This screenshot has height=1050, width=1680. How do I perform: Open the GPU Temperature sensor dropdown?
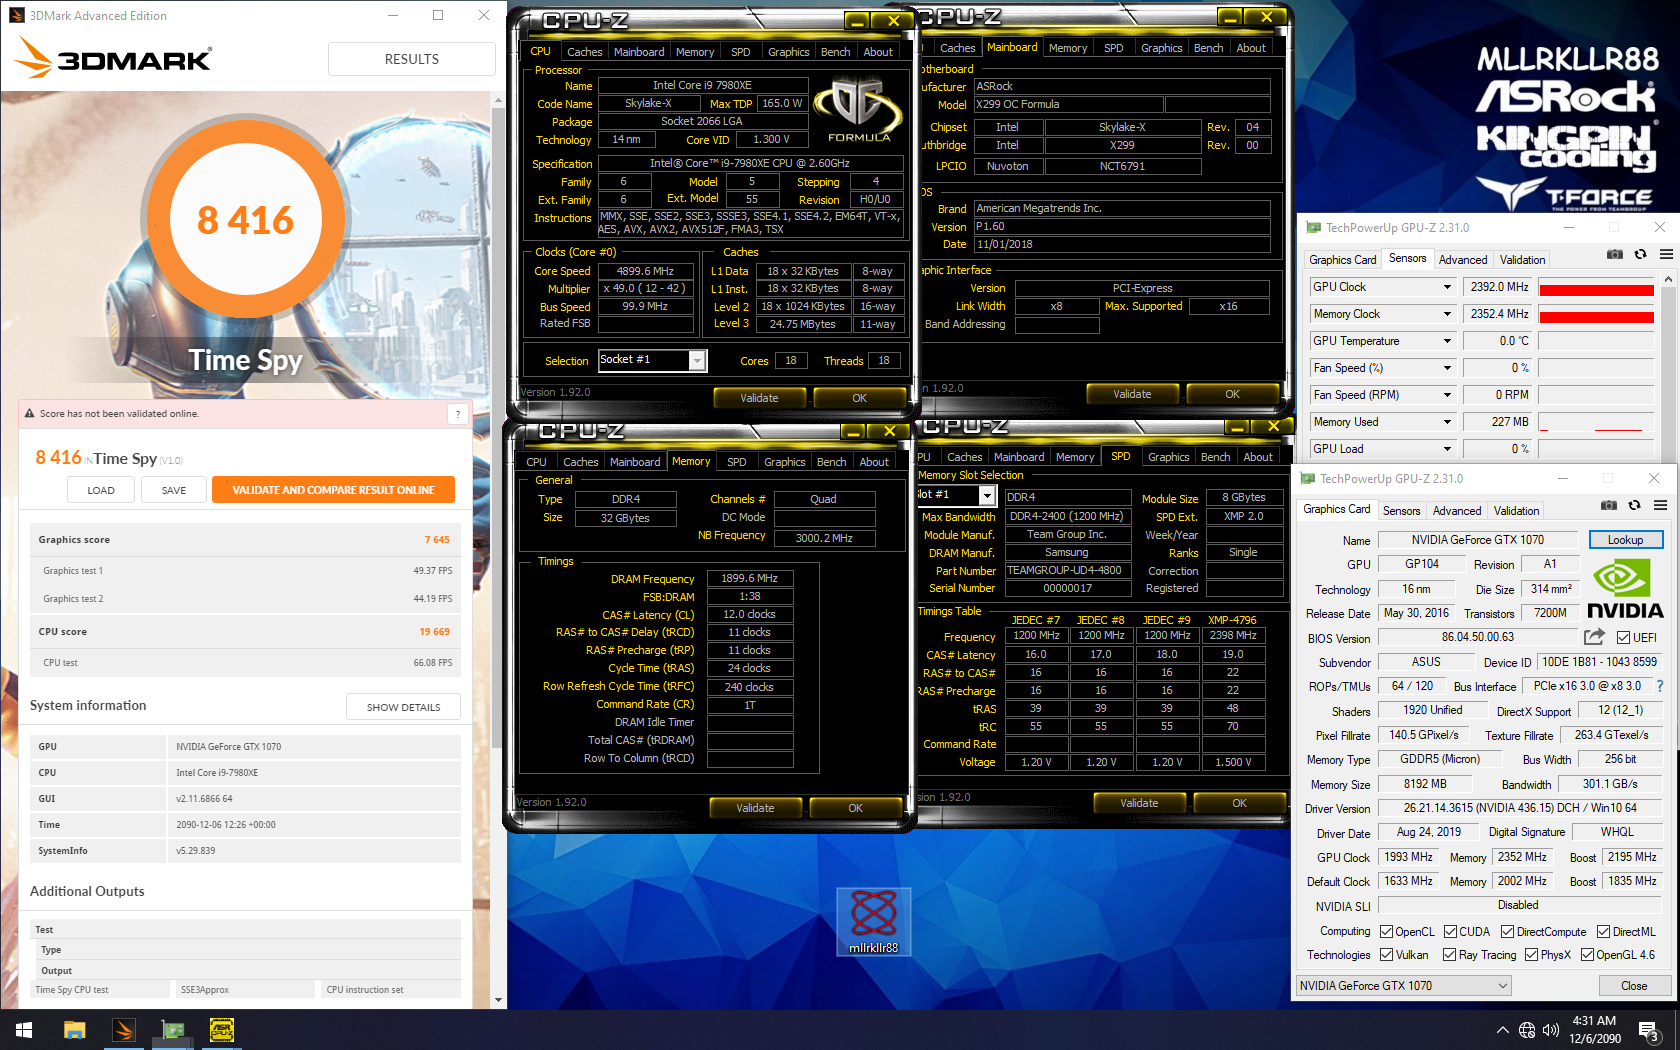(1446, 341)
